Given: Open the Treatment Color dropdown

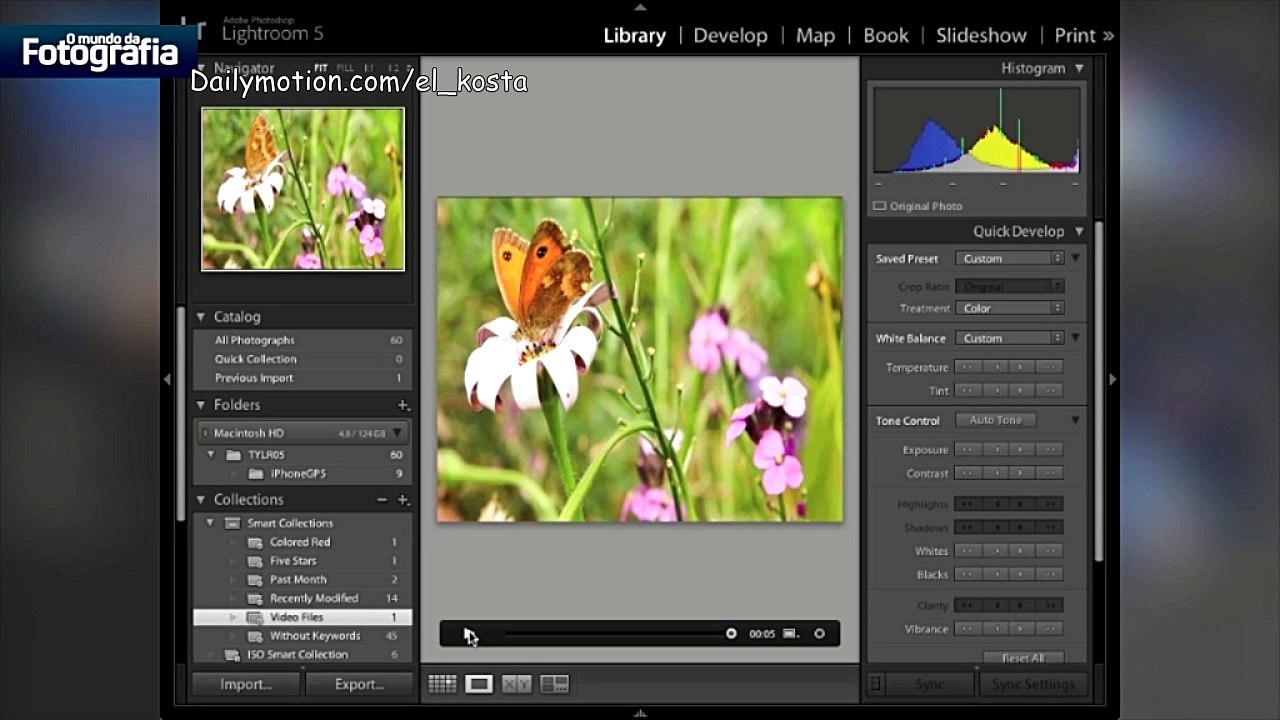Looking at the screenshot, I should 1010,308.
